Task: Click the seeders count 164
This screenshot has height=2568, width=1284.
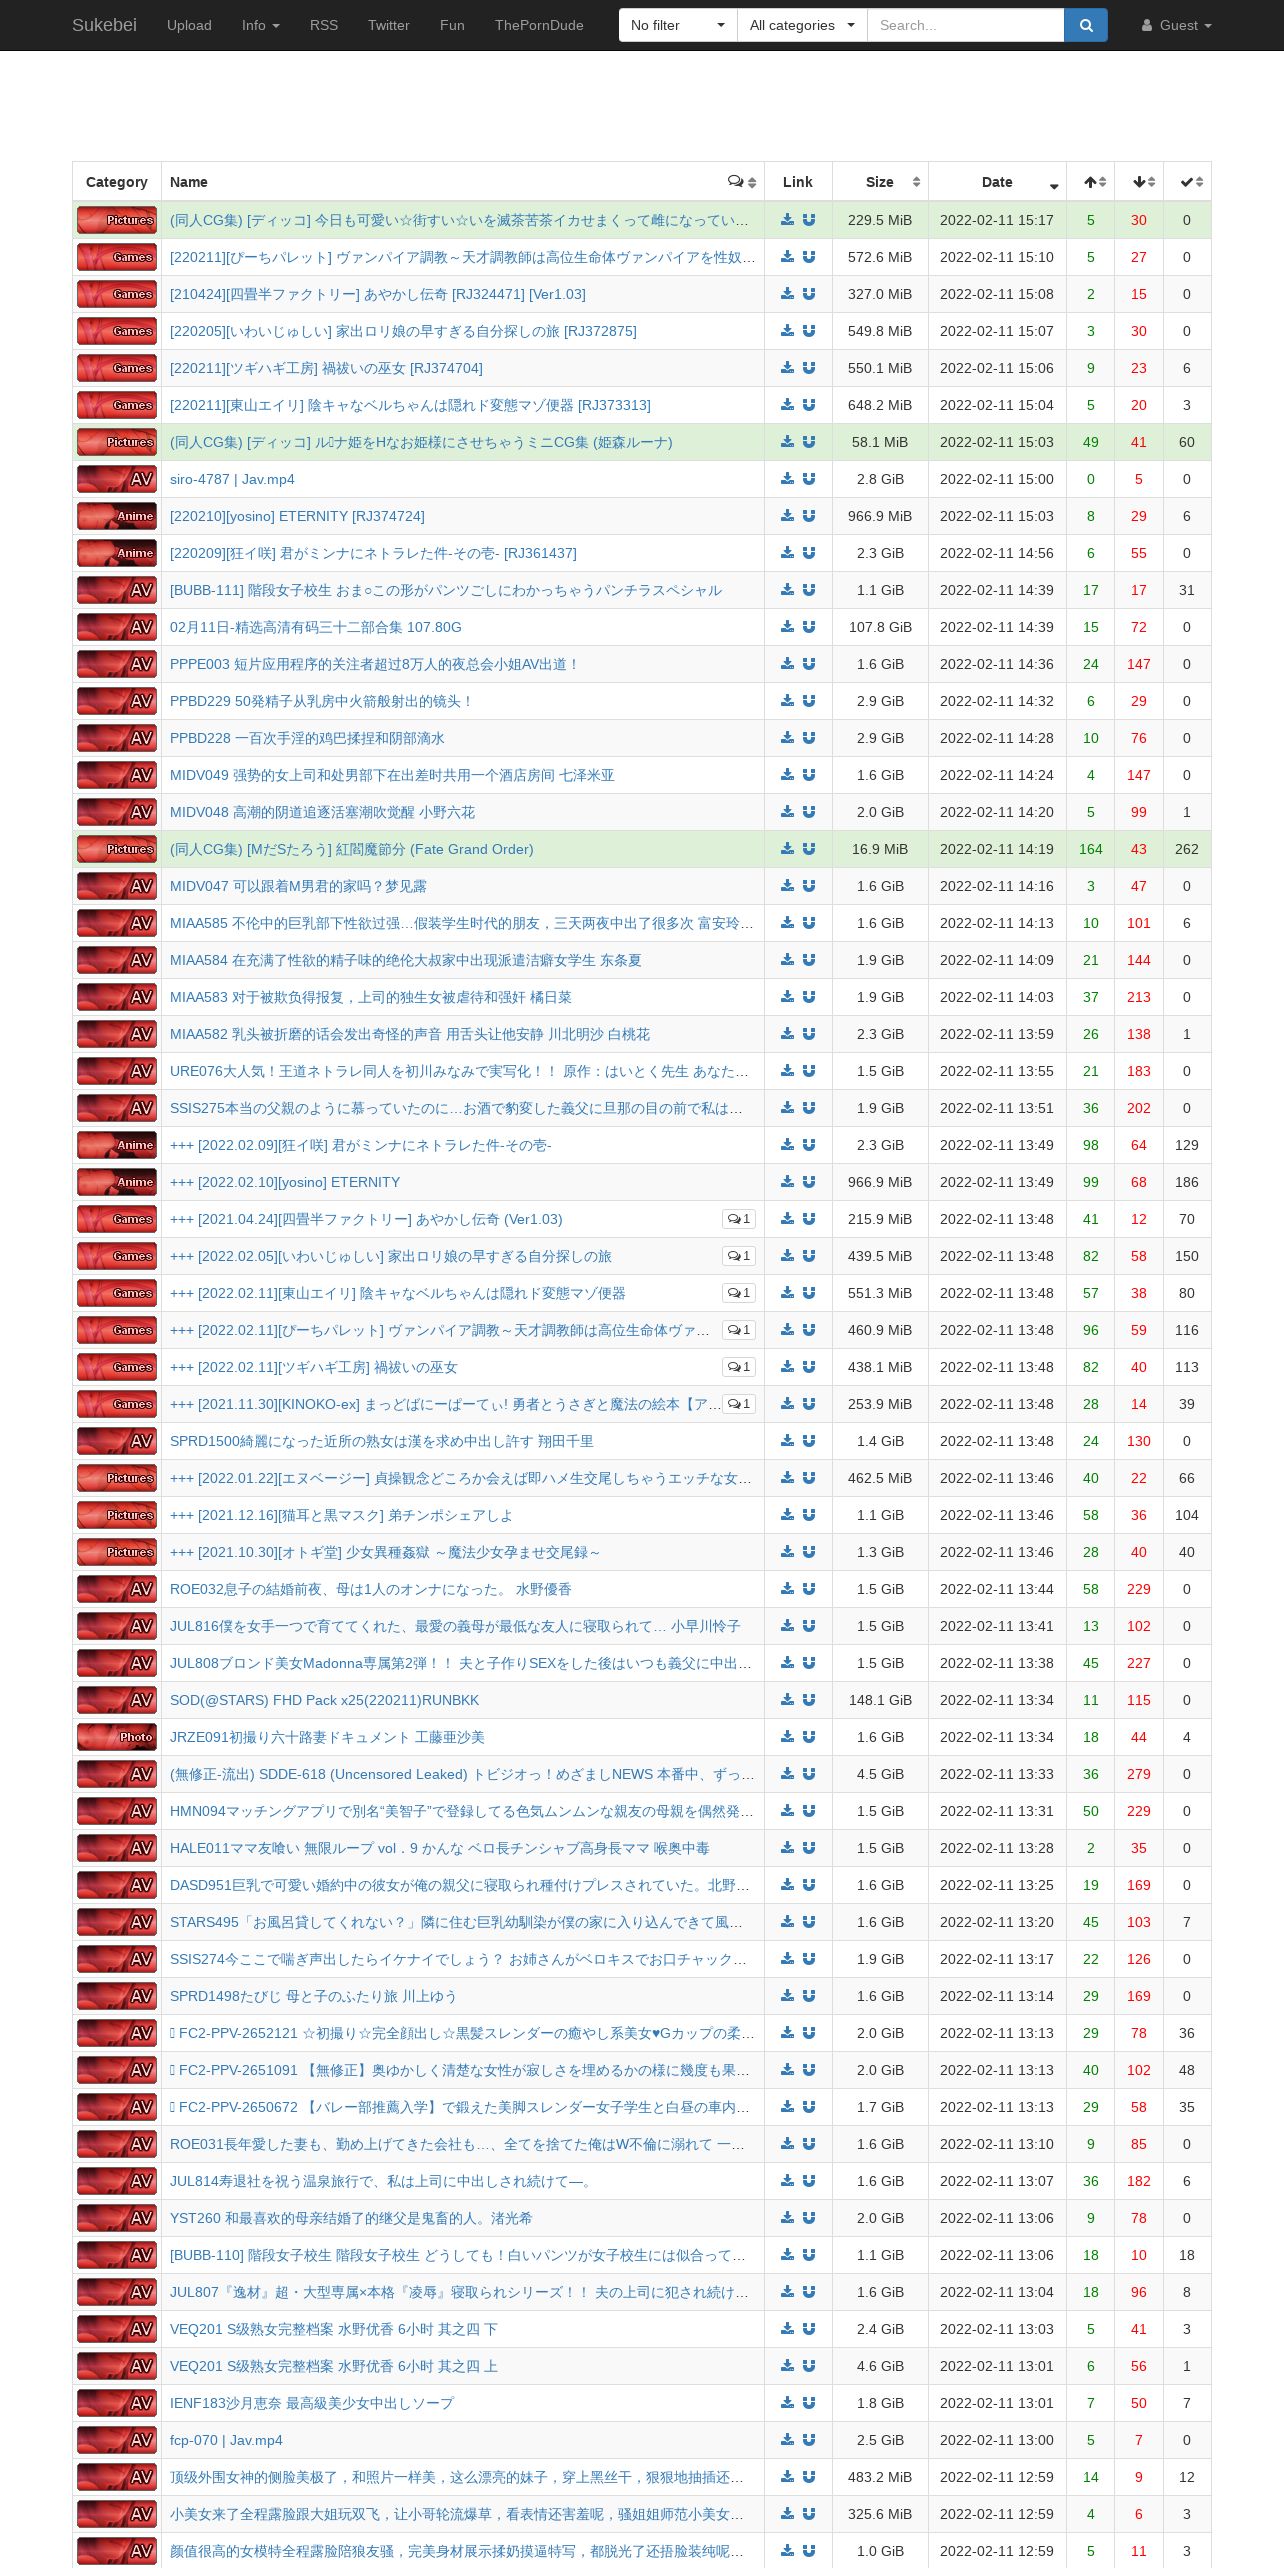Action: click(x=1091, y=849)
